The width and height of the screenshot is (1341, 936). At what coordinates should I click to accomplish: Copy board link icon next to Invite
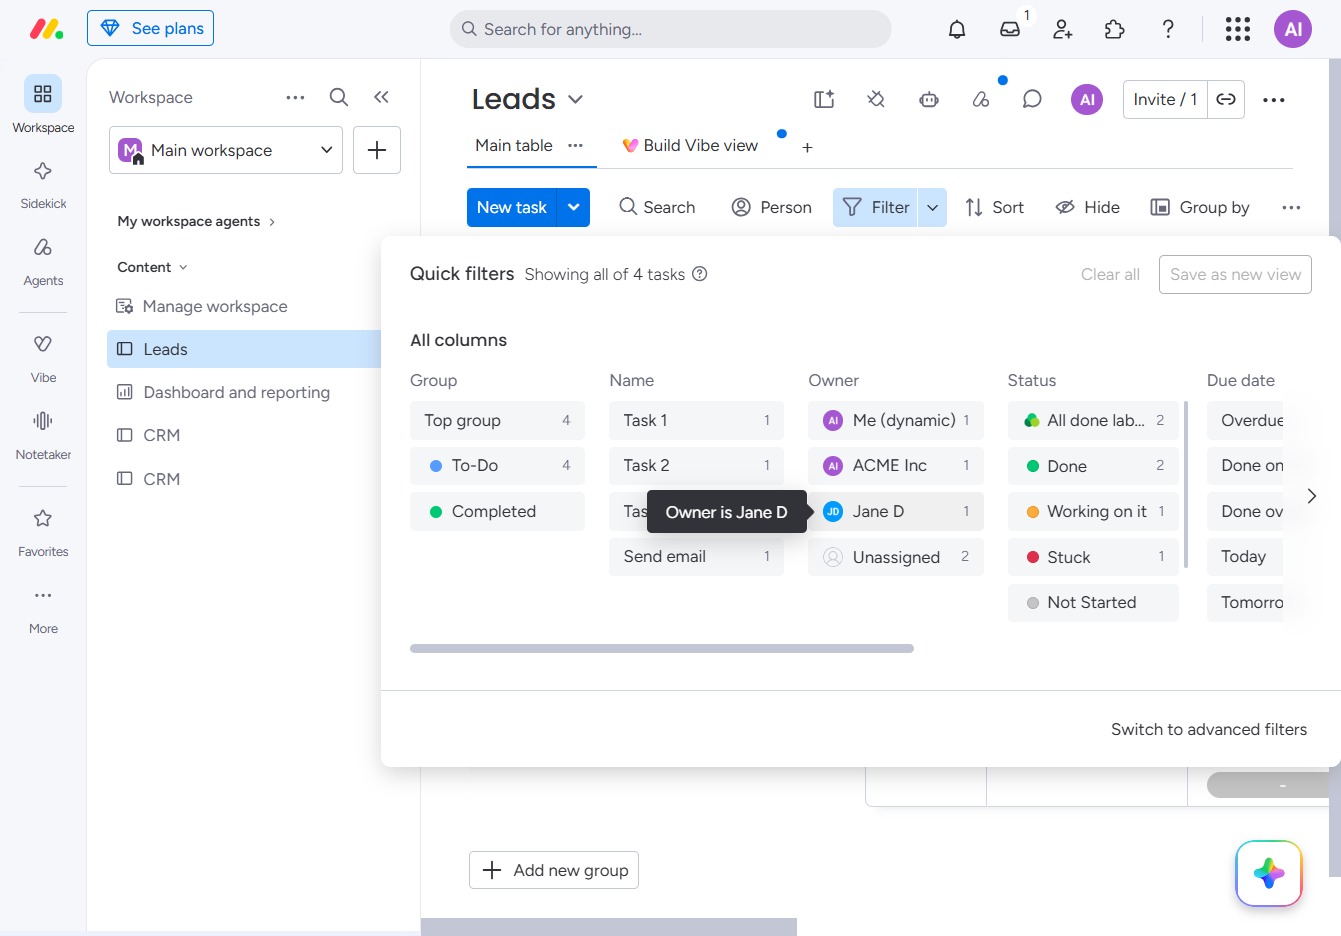coord(1226,99)
